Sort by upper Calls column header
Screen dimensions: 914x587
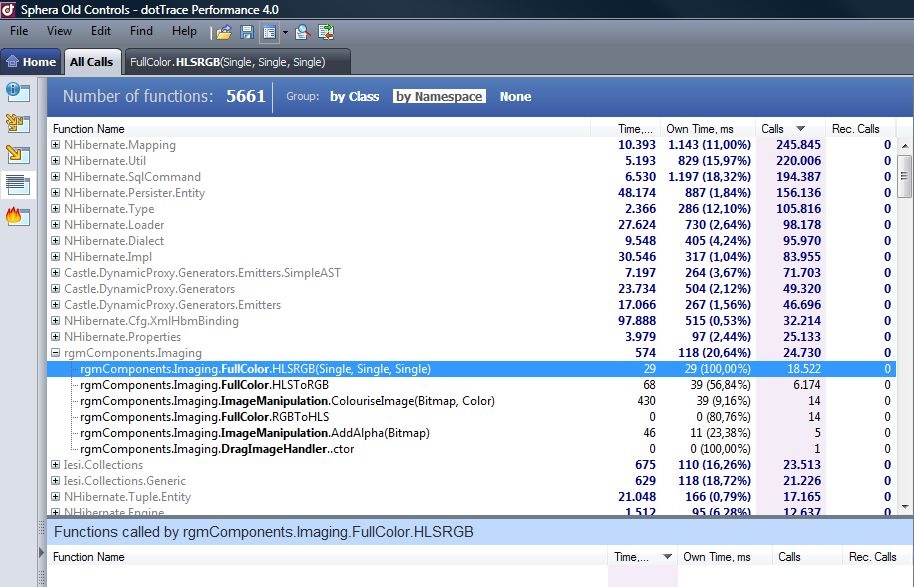tap(790, 129)
